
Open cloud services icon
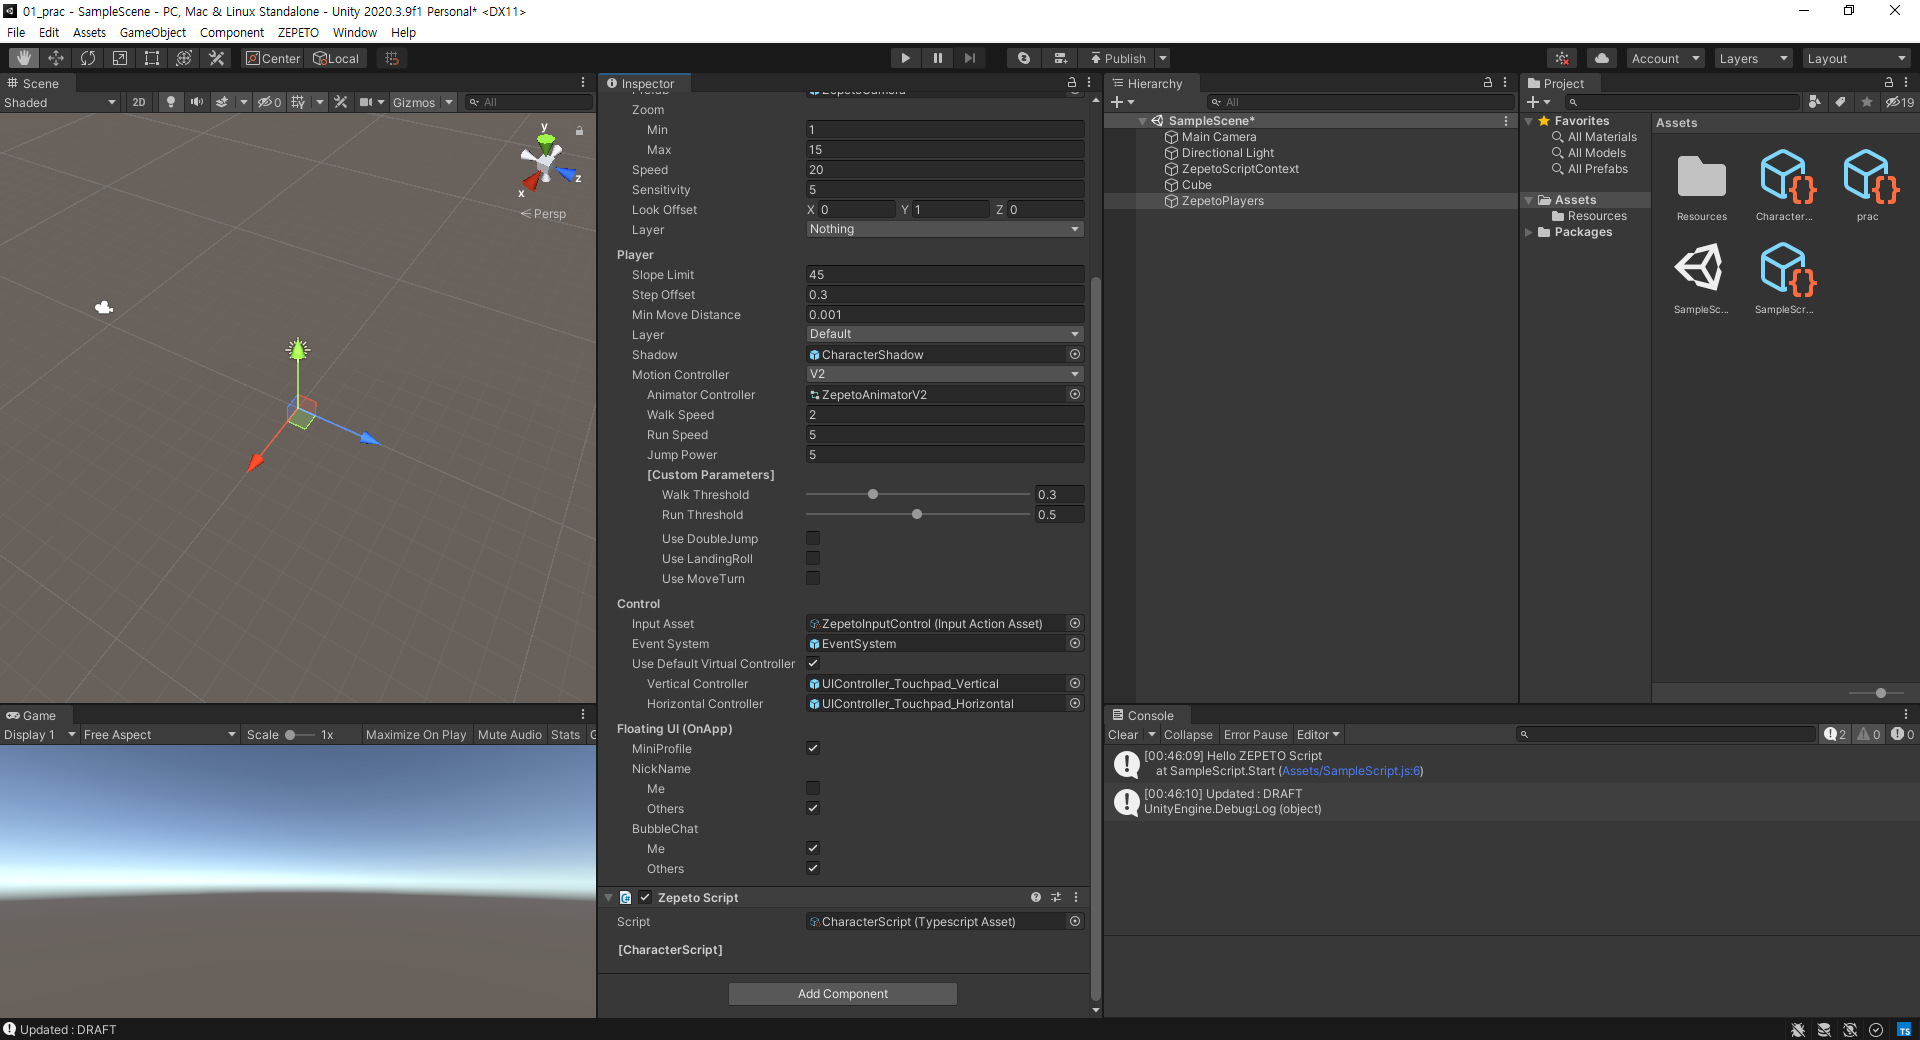(1602, 58)
